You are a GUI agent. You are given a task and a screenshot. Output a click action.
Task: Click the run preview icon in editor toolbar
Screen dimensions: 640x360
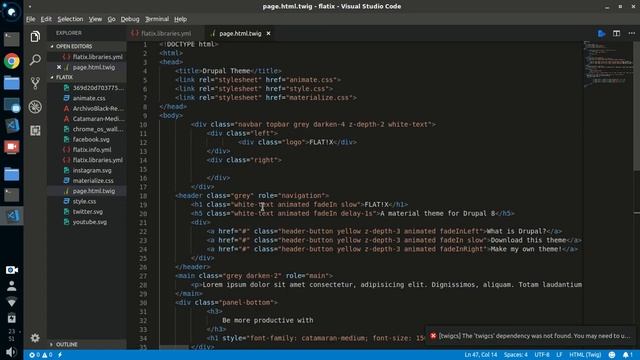click(x=601, y=33)
